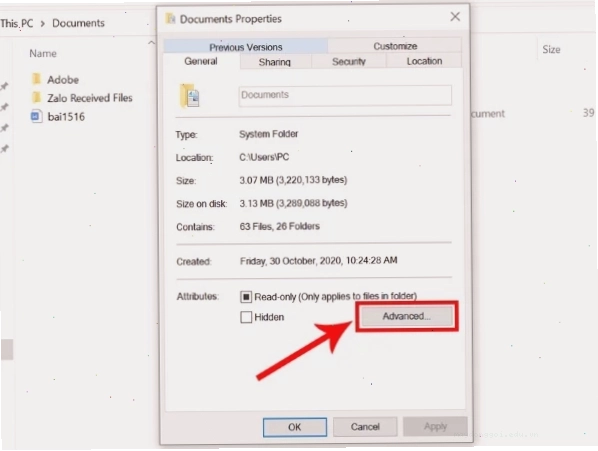Screen dimensions: 598x451
Task: Click the title bar folder icon of Properties
Action: click(x=170, y=18)
